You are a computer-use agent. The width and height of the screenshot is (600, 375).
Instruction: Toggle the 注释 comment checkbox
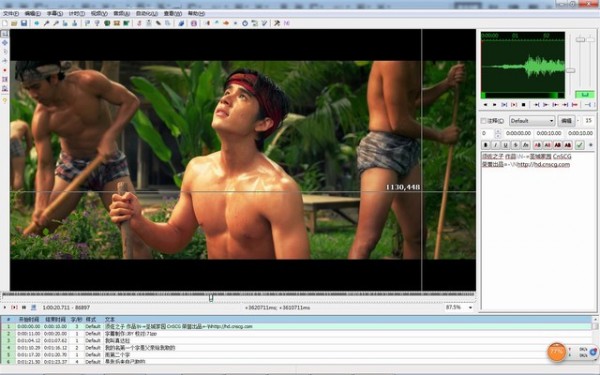pyautogui.click(x=483, y=121)
